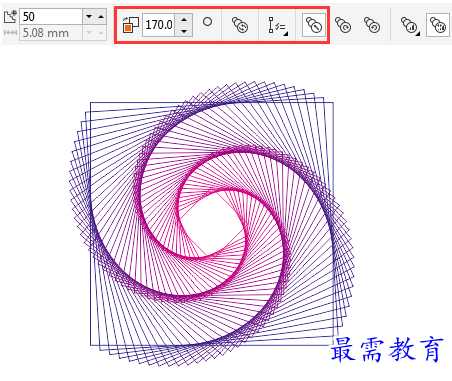Image resolution: width=452 pixels, height=381 pixels.
Task: Increase blend steps with up arrow
Action: (101, 17)
